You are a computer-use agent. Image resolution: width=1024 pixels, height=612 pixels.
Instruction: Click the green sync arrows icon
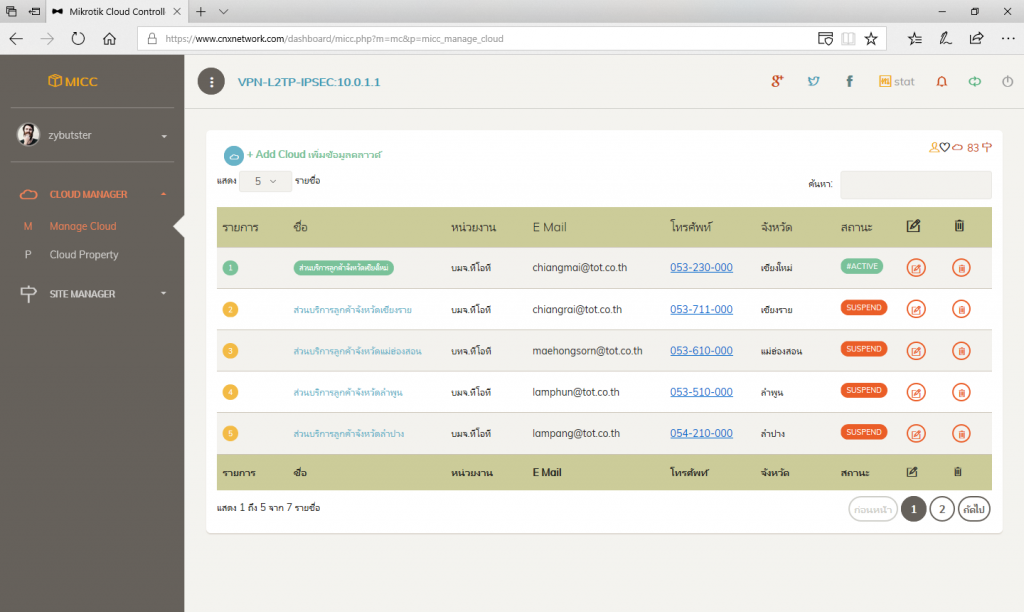(x=974, y=82)
